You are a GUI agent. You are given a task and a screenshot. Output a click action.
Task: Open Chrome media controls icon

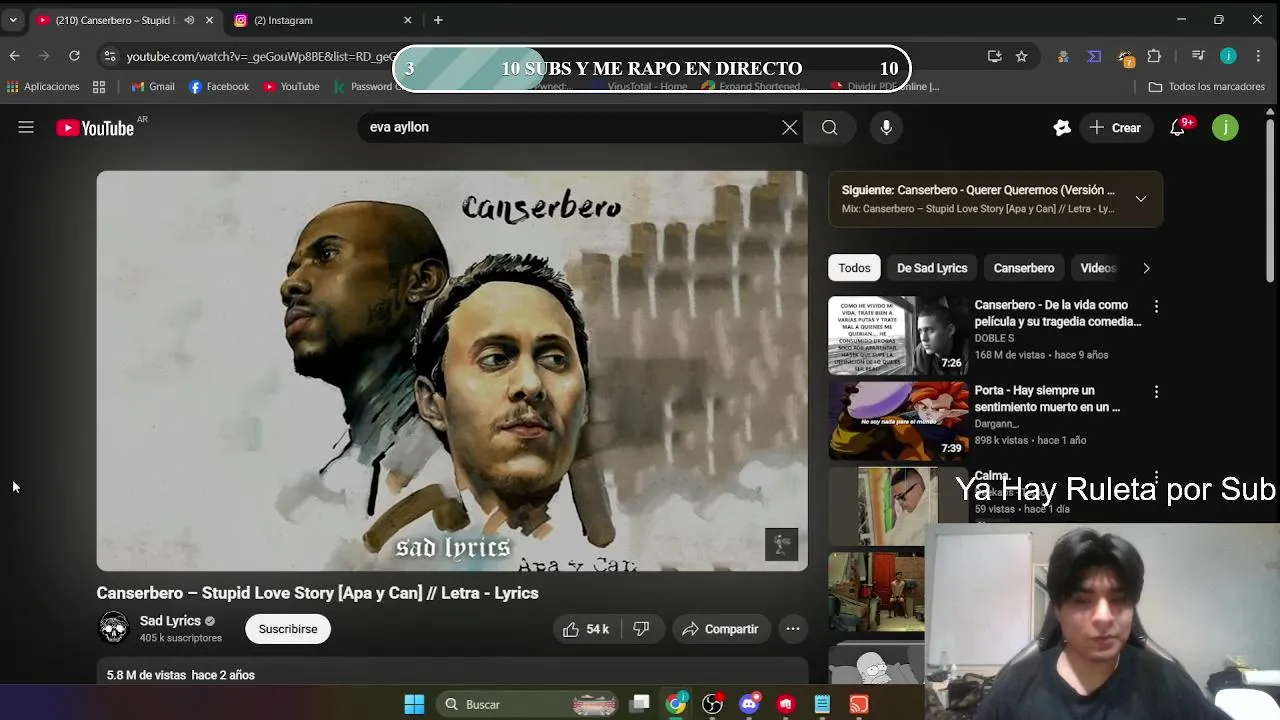tap(1198, 56)
